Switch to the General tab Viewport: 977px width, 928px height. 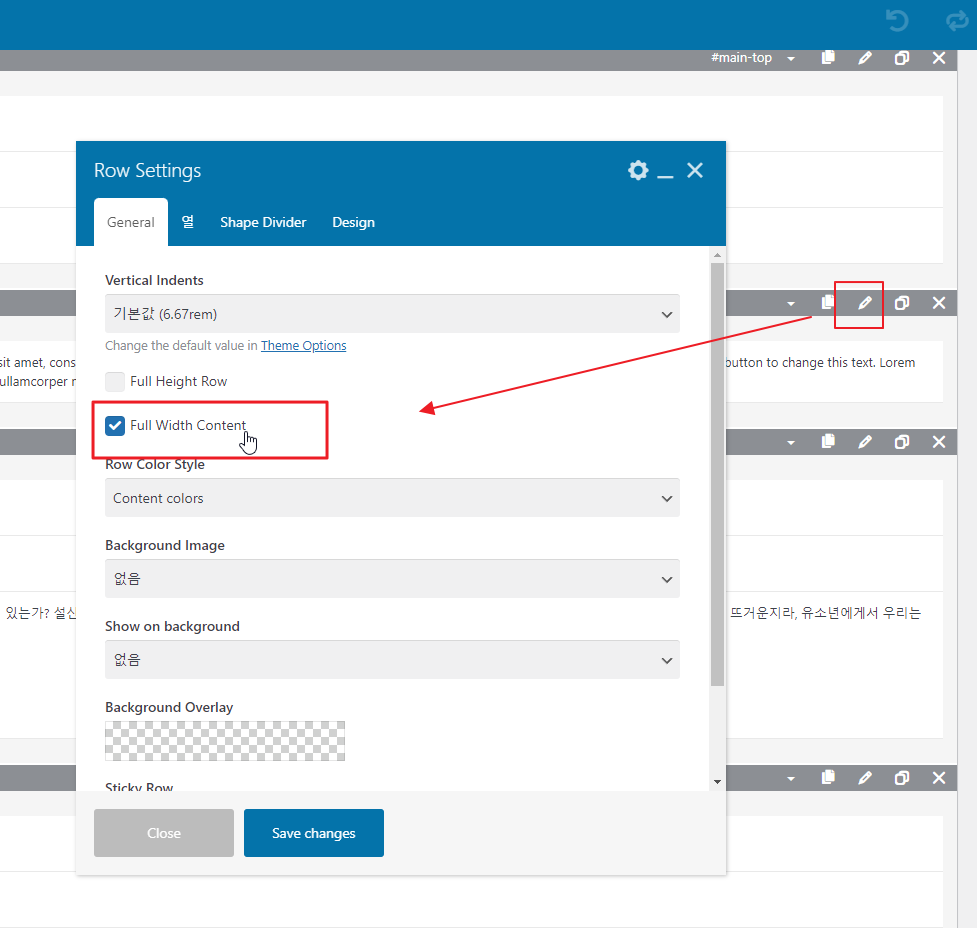(131, 222)
